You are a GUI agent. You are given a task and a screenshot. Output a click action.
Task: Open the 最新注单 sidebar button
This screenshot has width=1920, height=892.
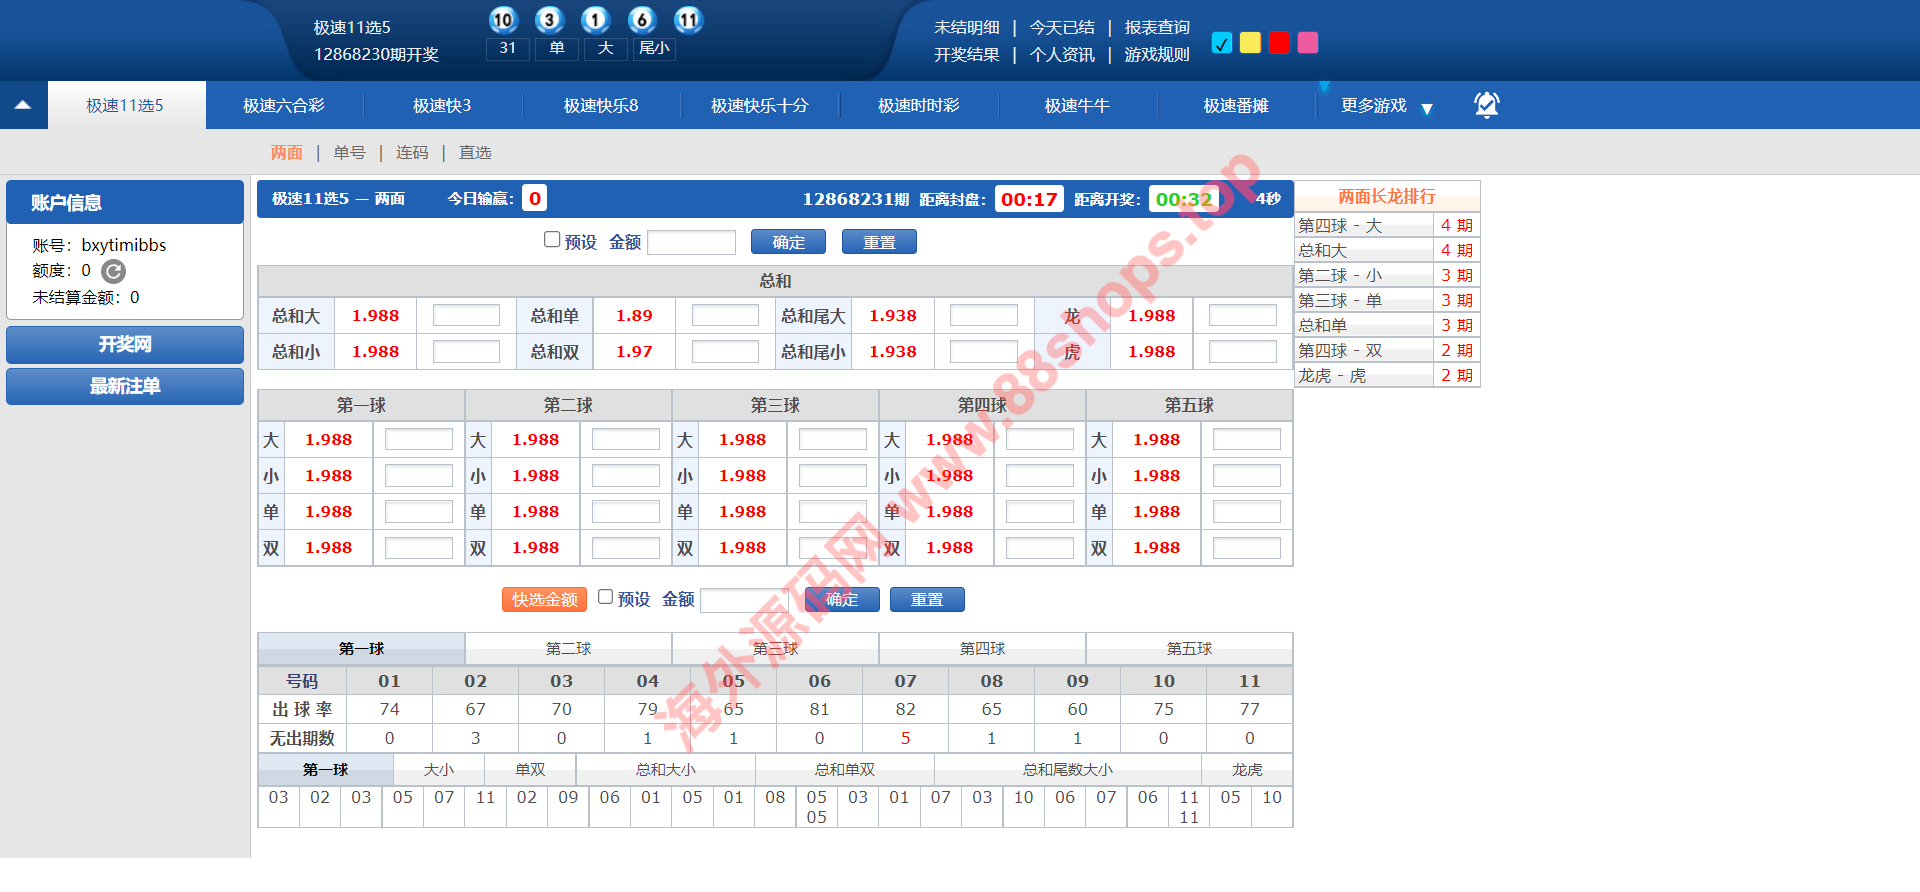tap(125, 386)
